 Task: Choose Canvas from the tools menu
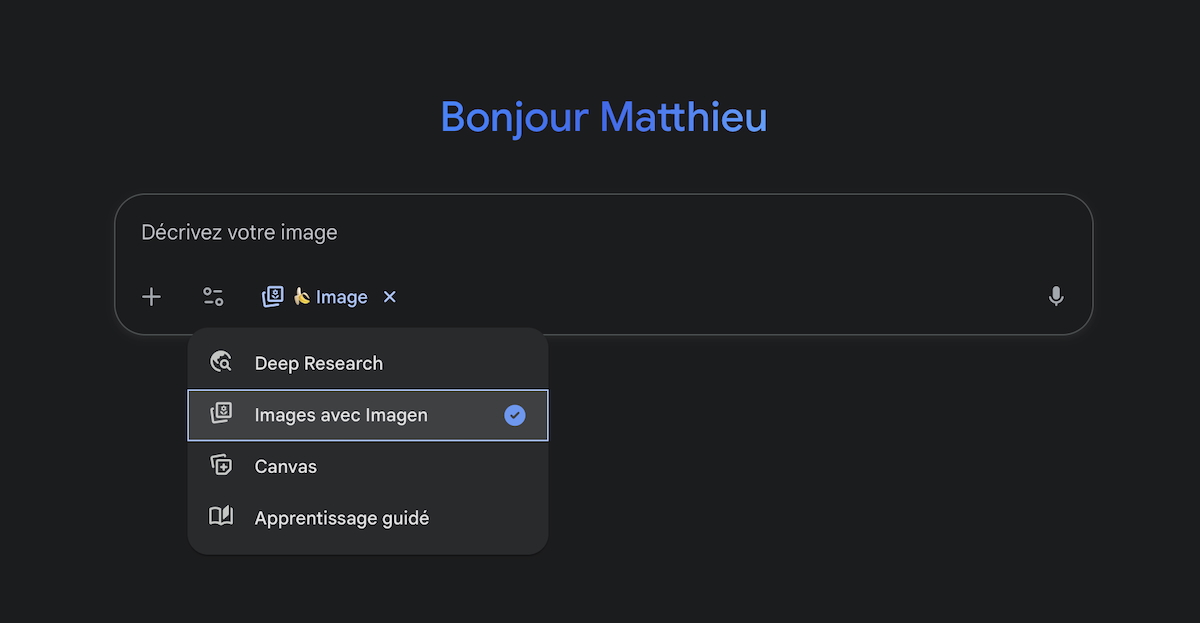tap(286, 467)
